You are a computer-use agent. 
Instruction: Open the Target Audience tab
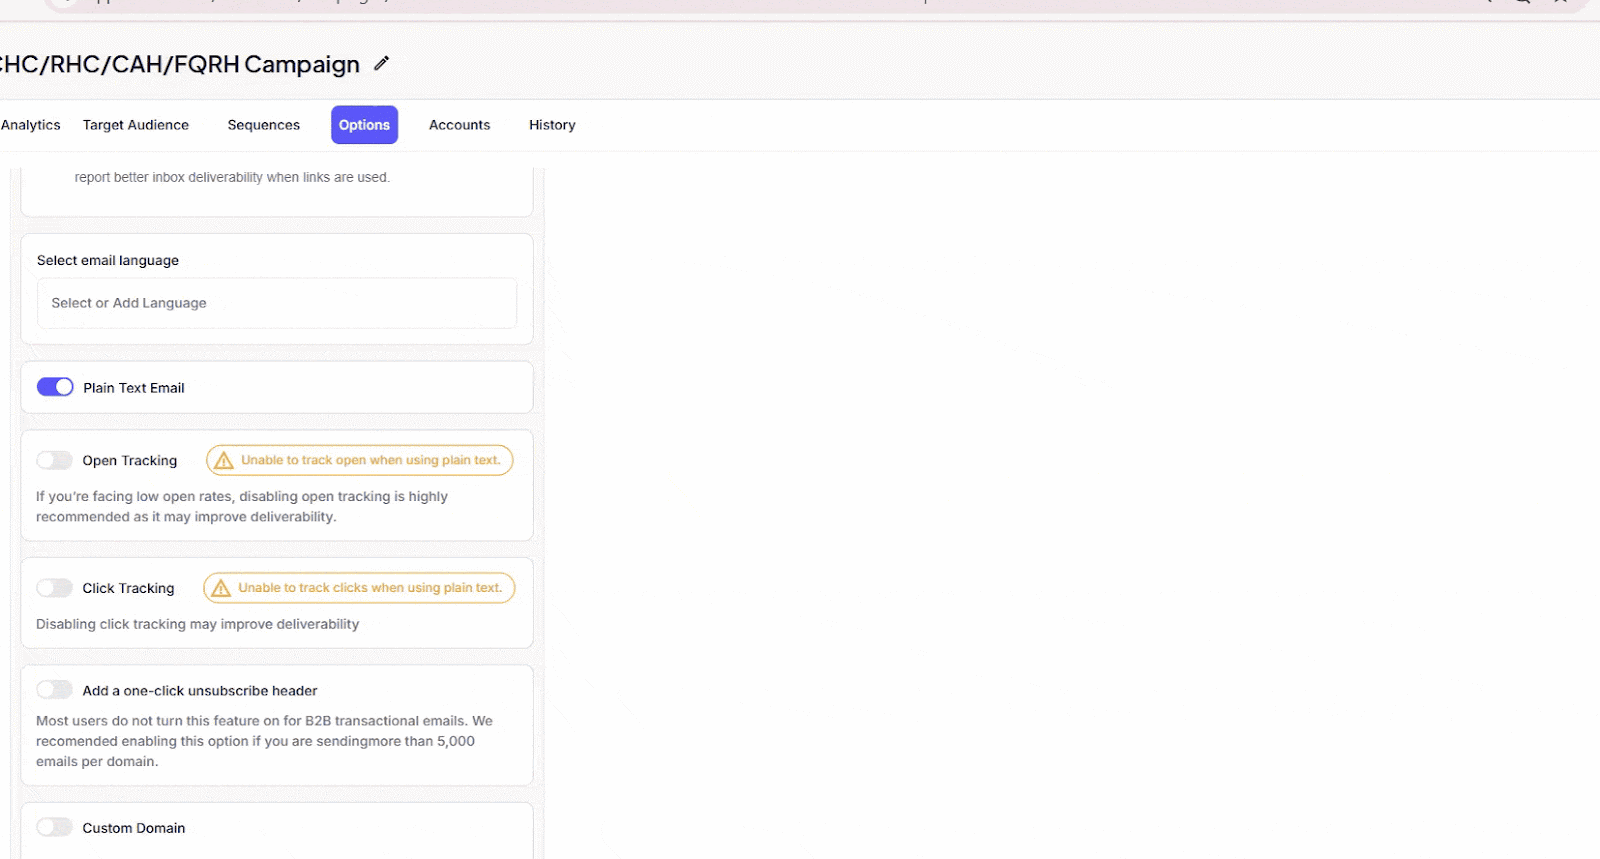pos(136,125)
